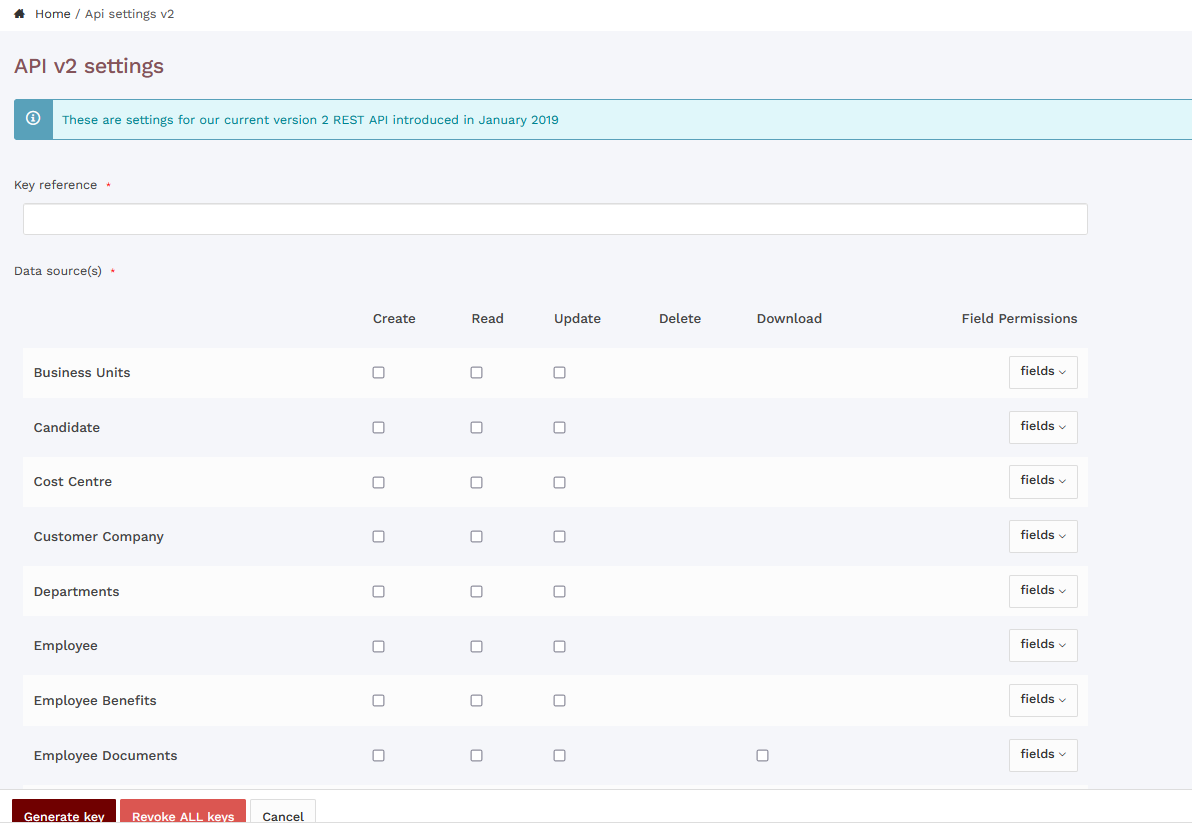Tick Update for Departments row

(x=559, y=592)
